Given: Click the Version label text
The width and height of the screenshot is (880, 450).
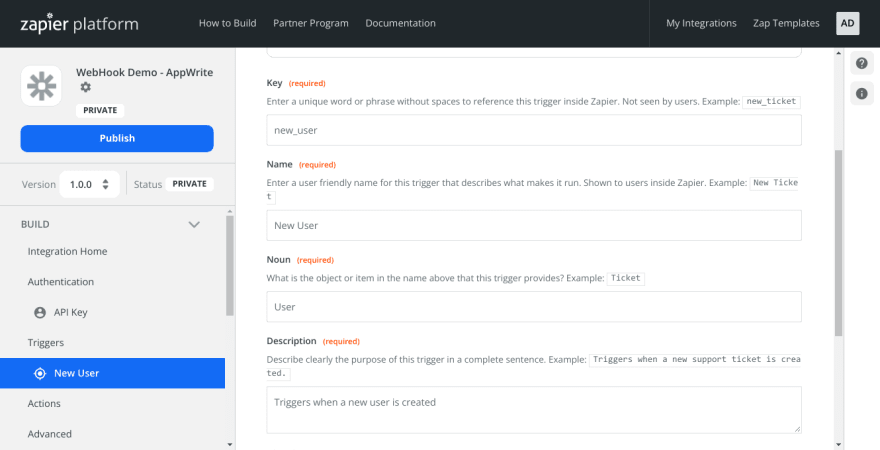Looking at the screenshot, I should tap(39, 185).
